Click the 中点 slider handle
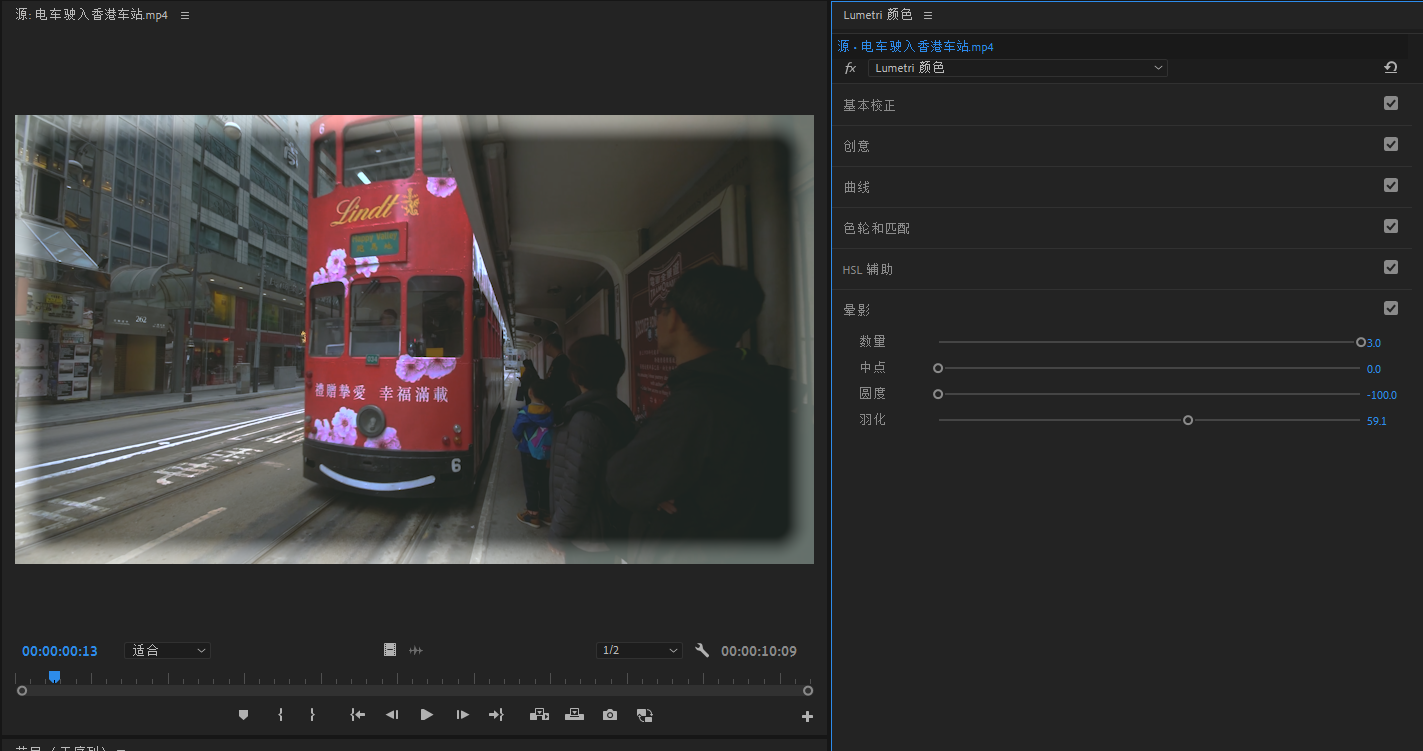The image size is (1423, 751). [x=938, y=368]
